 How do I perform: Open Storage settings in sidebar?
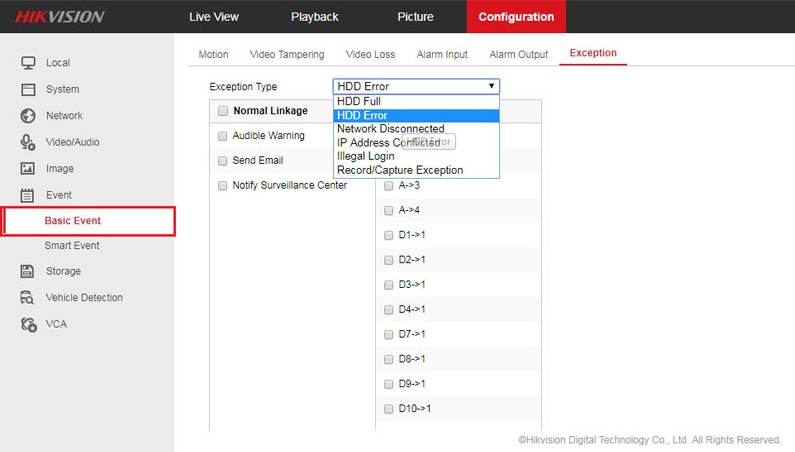[x=63, y=271]
